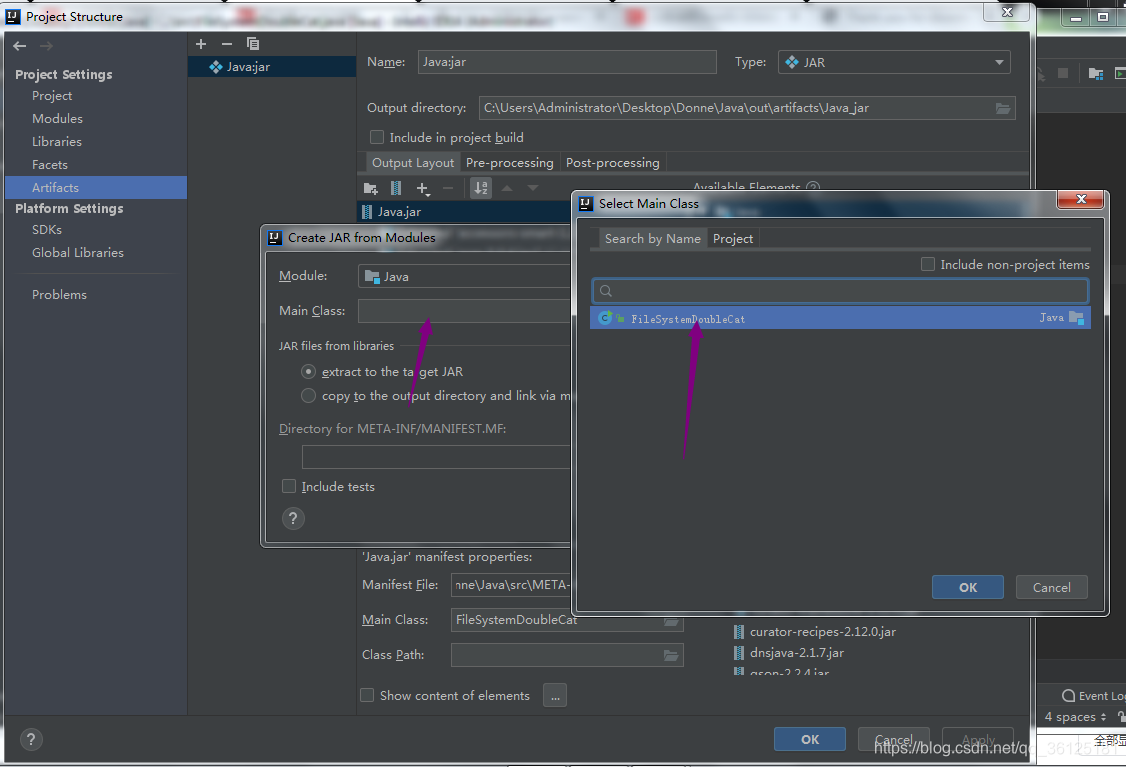Add a new artifact with the plus icon
The width and height of the screenshot is (1126, 767).
coord(201,44)
